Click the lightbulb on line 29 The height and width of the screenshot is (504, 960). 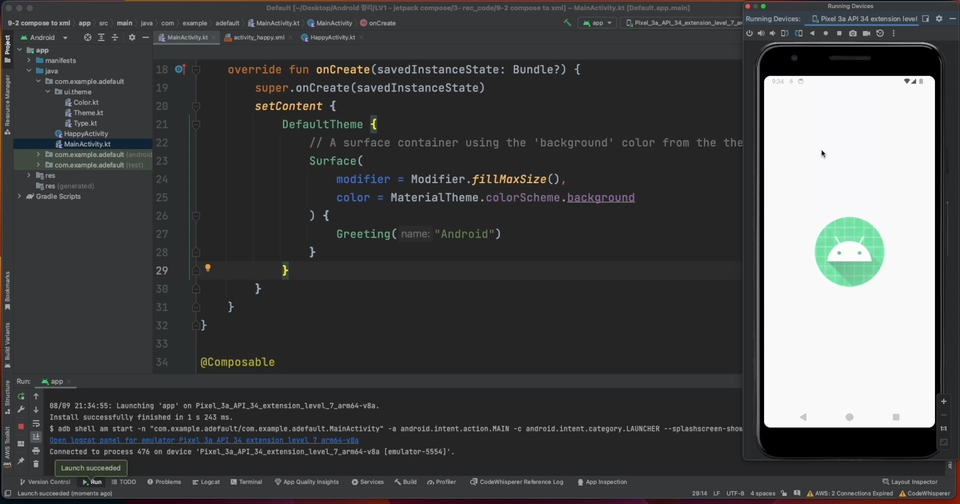click(x=208, y=268)
